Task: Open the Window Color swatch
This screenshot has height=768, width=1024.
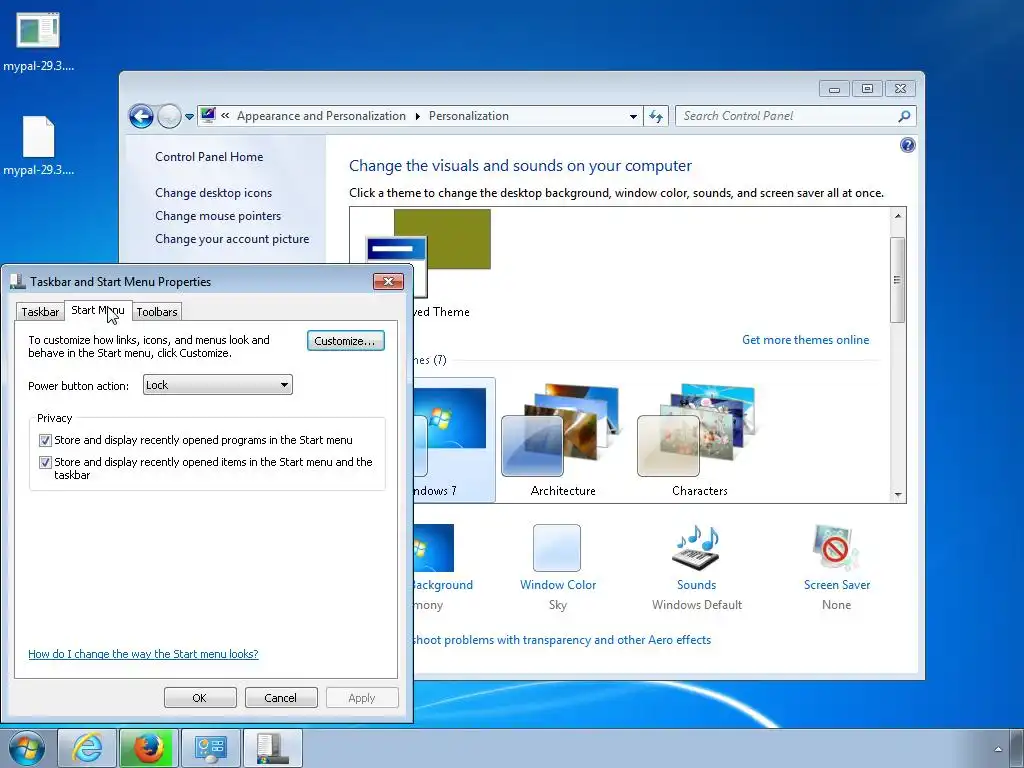Action: pyautogui.click(x=556, y=548)
